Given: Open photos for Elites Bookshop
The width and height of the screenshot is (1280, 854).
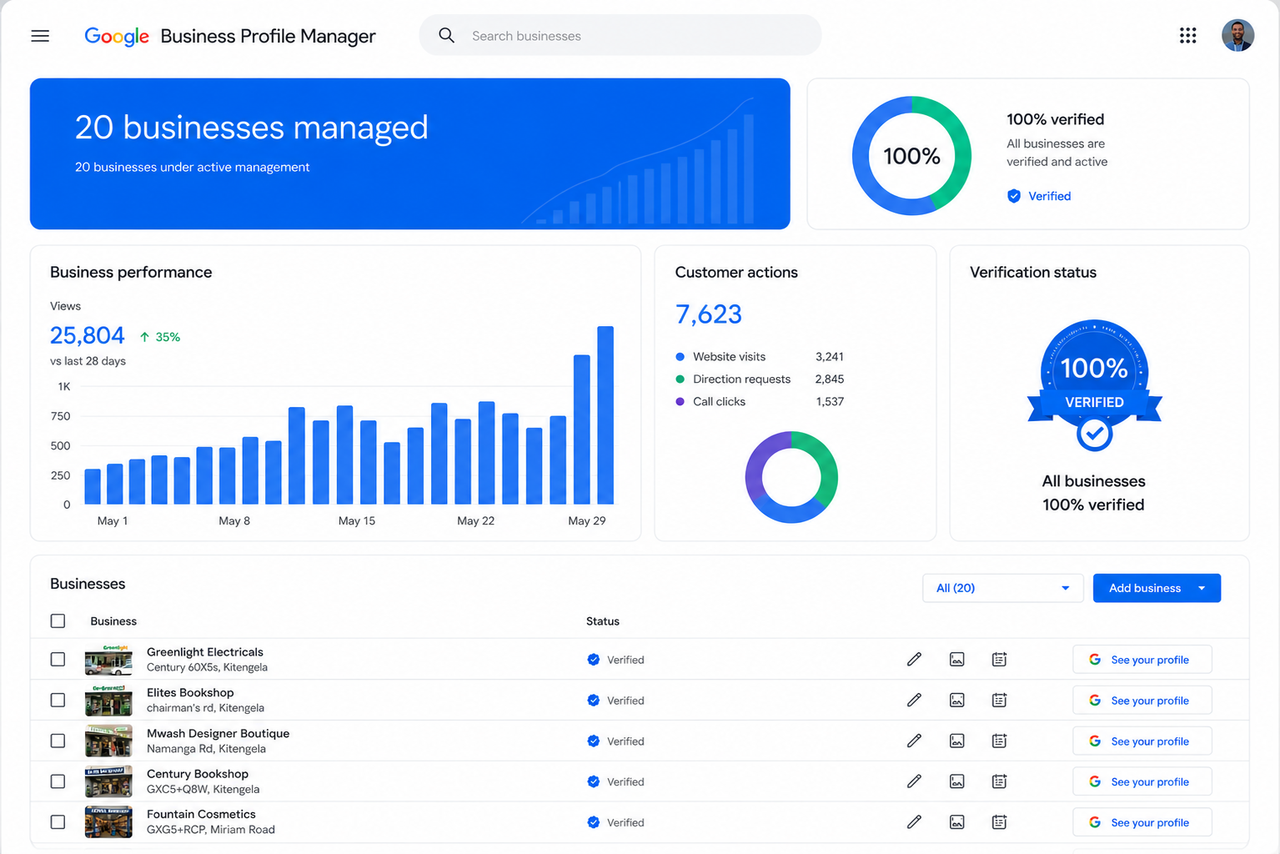Looking at the screenshot, I should [x=957, y=700].
